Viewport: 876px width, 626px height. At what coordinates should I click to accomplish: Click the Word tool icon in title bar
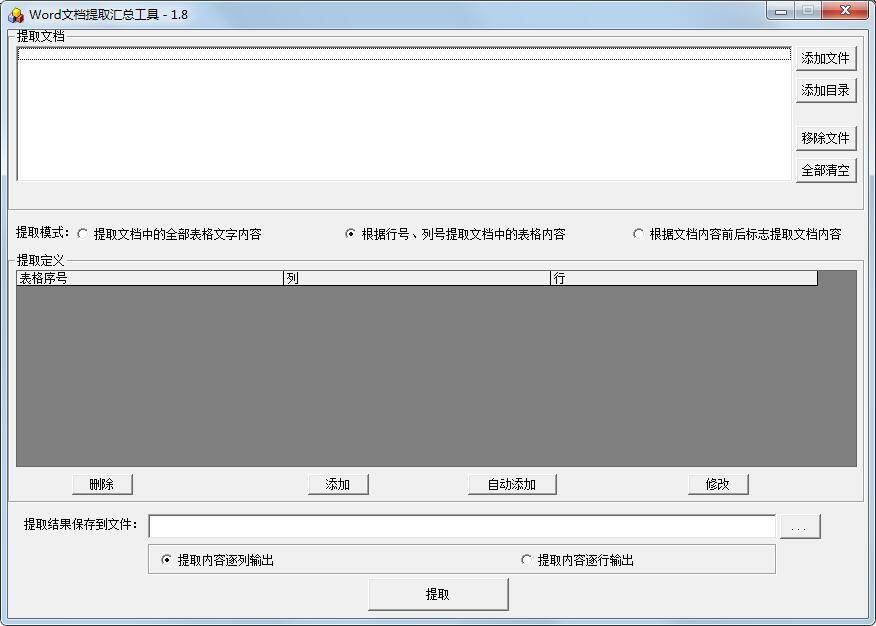[x=14, y=12]
